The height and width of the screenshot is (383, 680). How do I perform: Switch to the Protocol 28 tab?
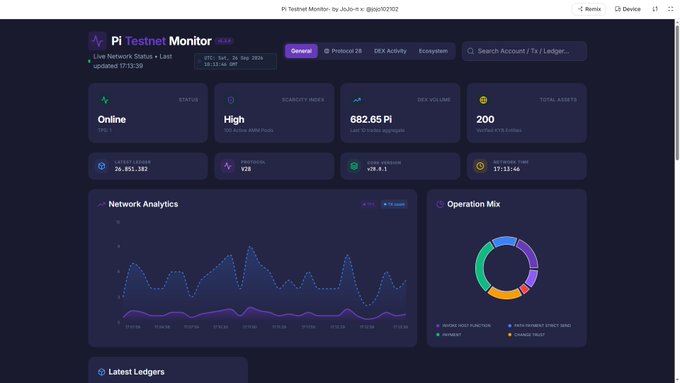click(343, 51)
